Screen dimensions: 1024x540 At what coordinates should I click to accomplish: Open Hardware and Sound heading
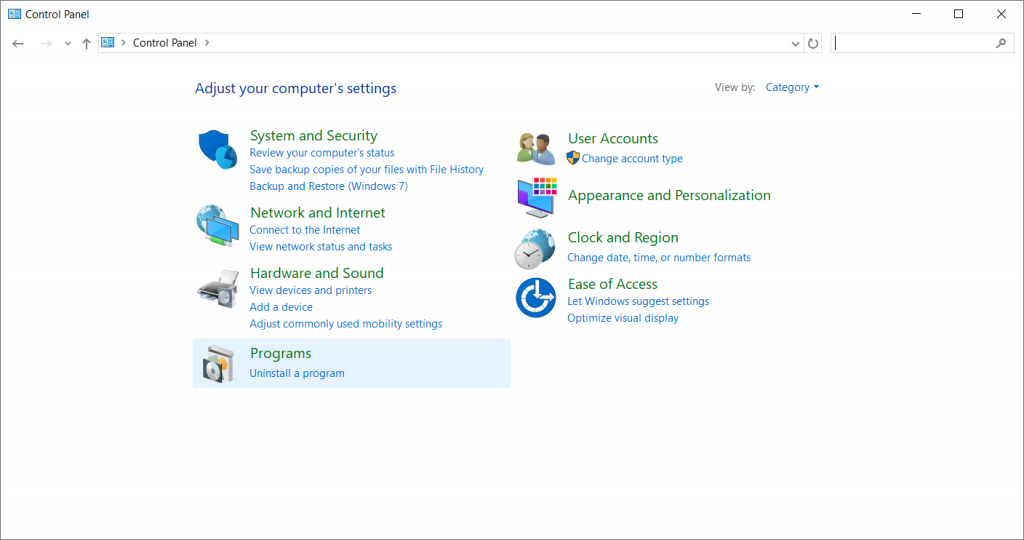[x=317, y=273]
